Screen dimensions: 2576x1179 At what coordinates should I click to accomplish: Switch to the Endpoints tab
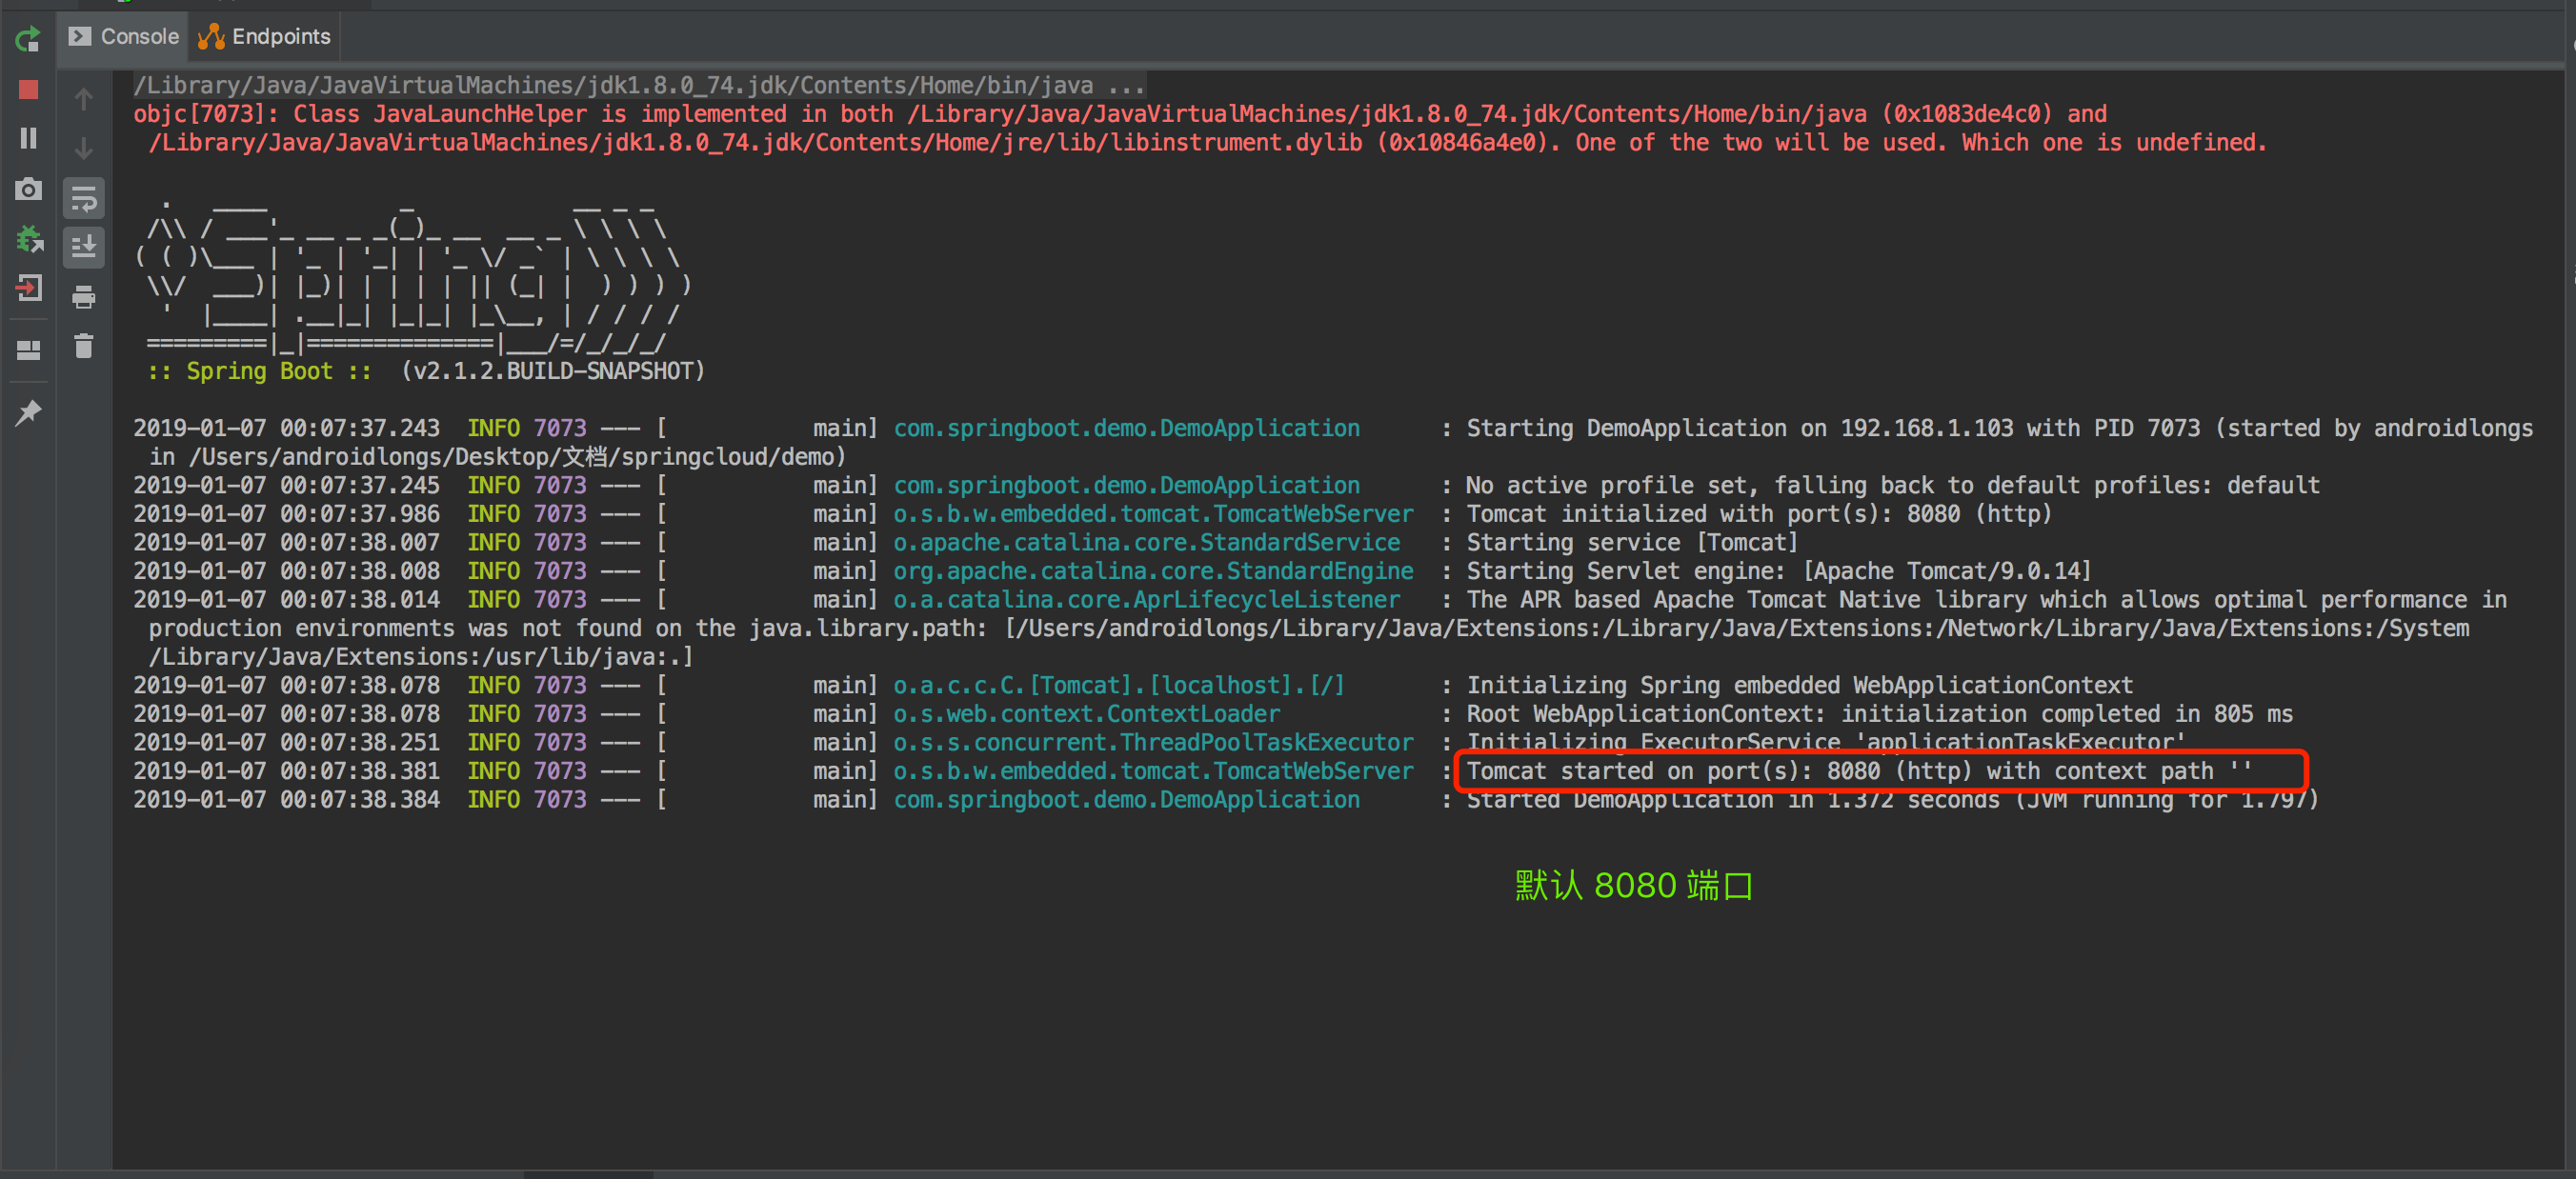pyautogui.click(x=264, y=36)
